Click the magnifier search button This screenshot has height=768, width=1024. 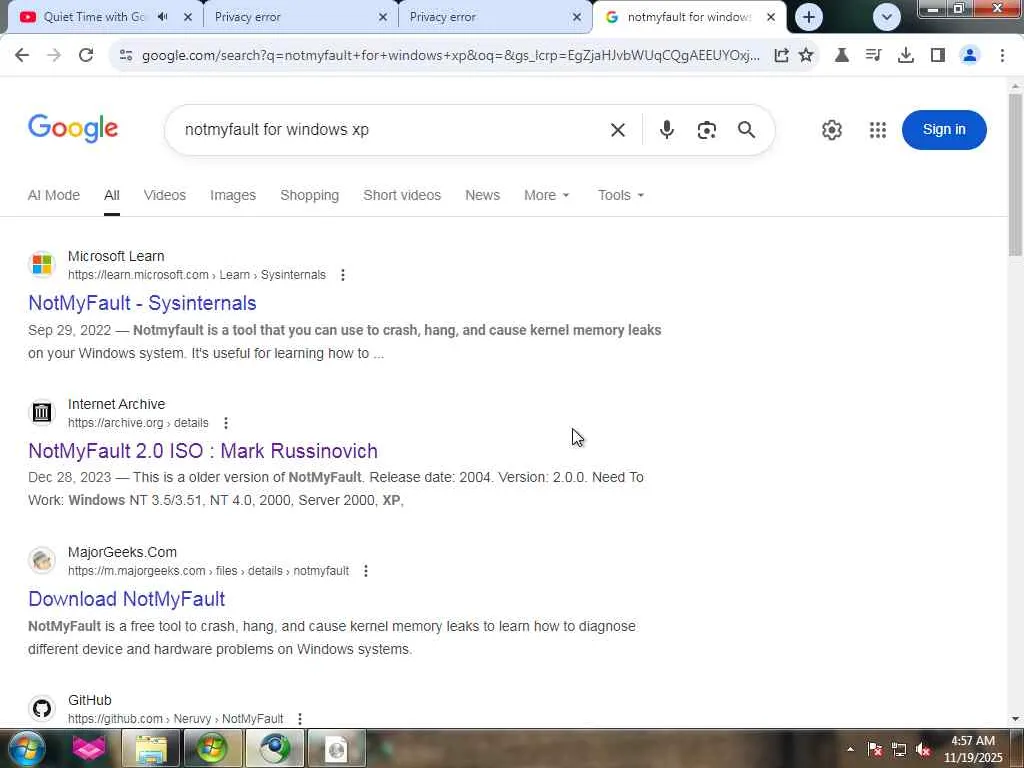coord(746,130)
